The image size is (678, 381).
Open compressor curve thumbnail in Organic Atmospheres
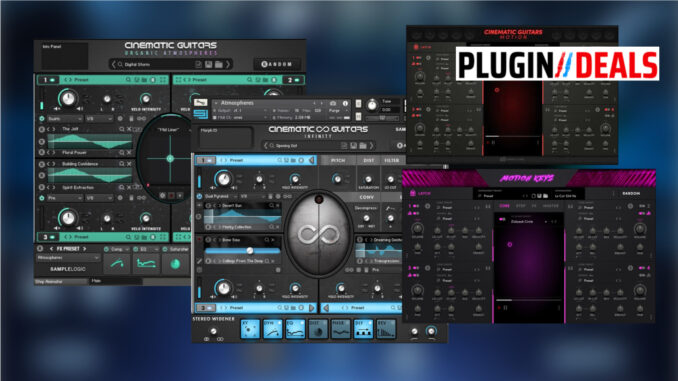pos(117,263)
